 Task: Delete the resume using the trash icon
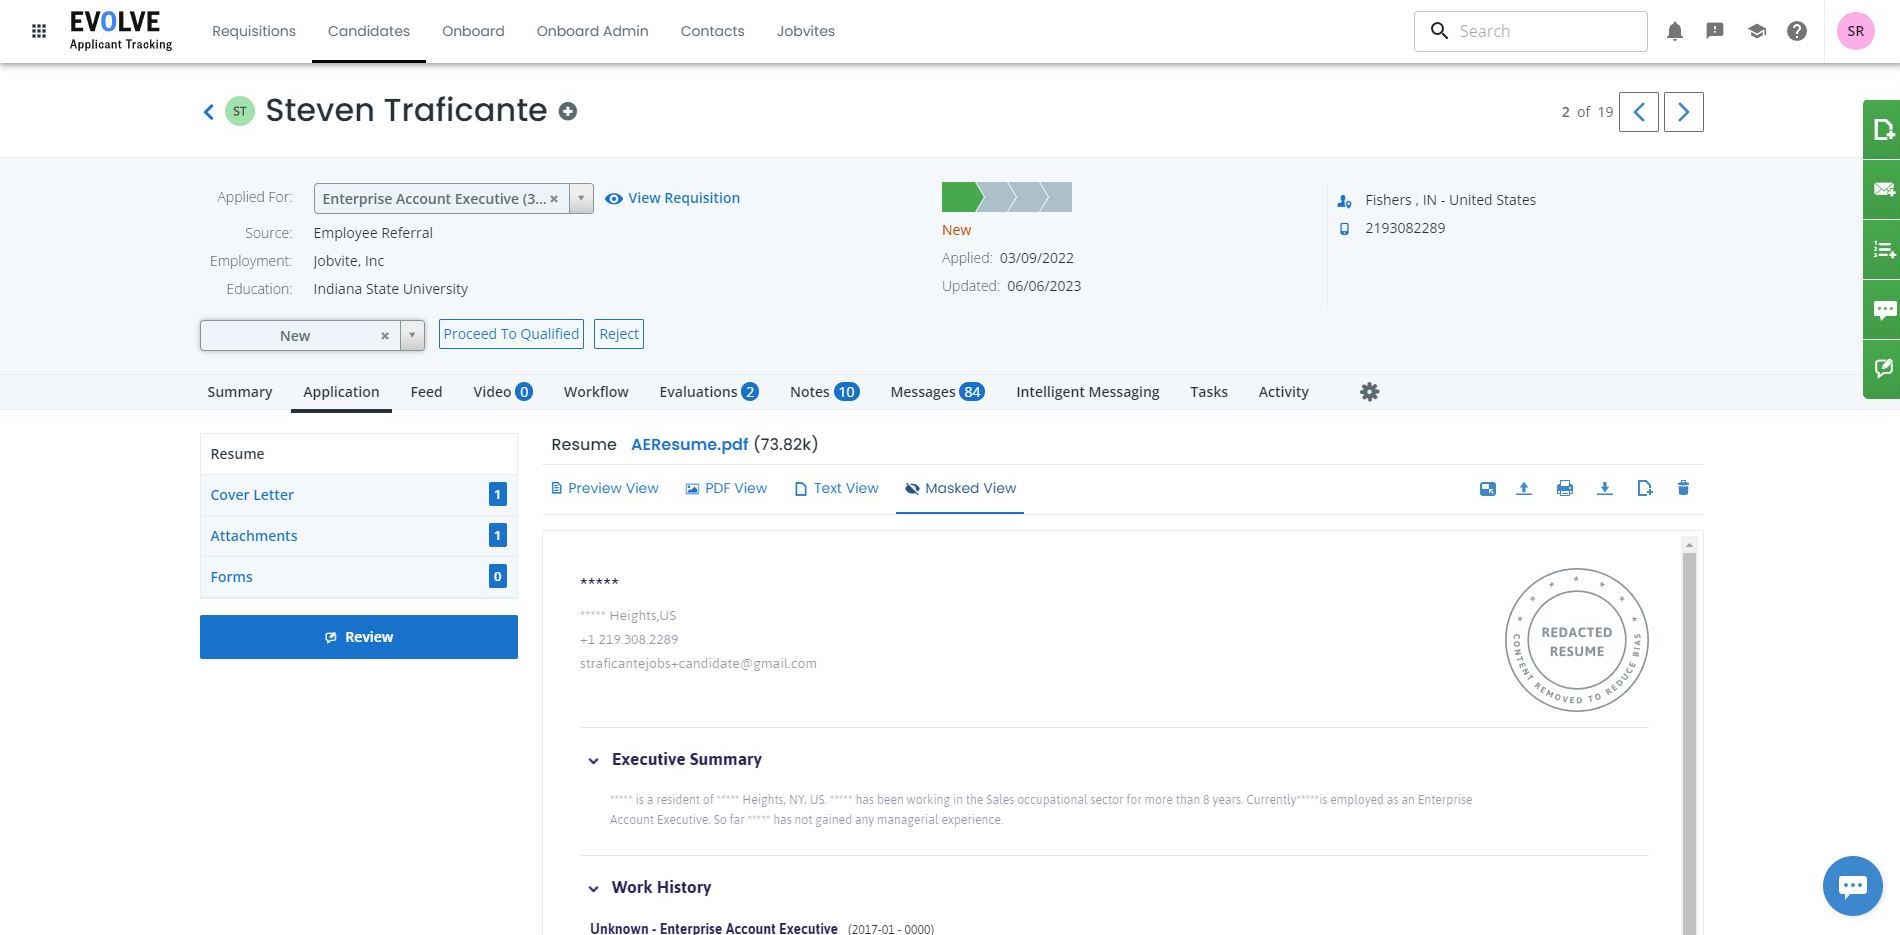click(x=1683, y=488)
